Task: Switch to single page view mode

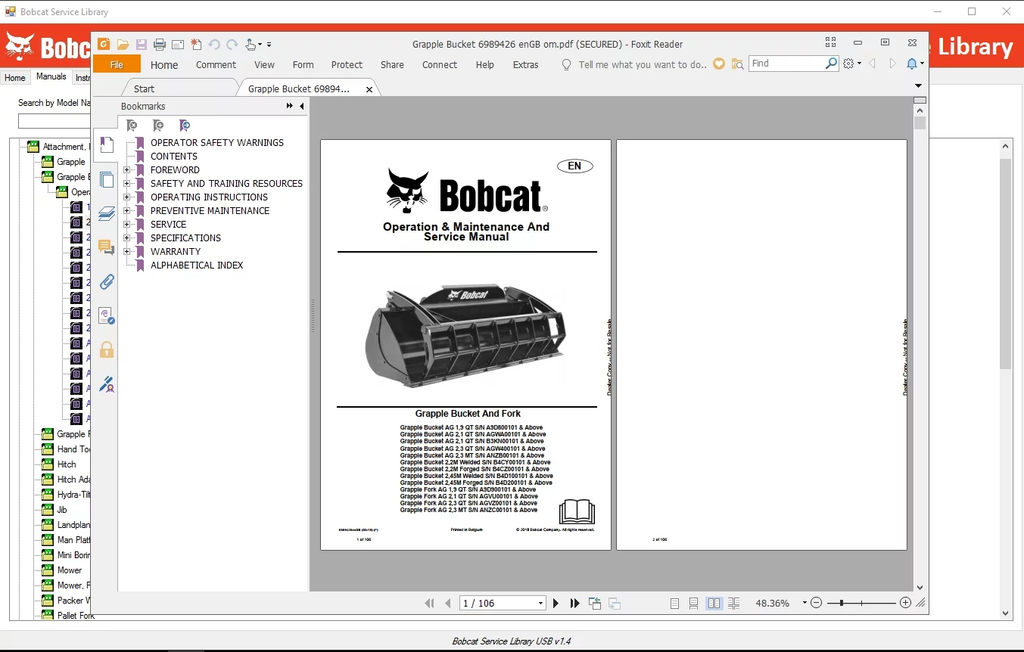Action: (675, 603)
